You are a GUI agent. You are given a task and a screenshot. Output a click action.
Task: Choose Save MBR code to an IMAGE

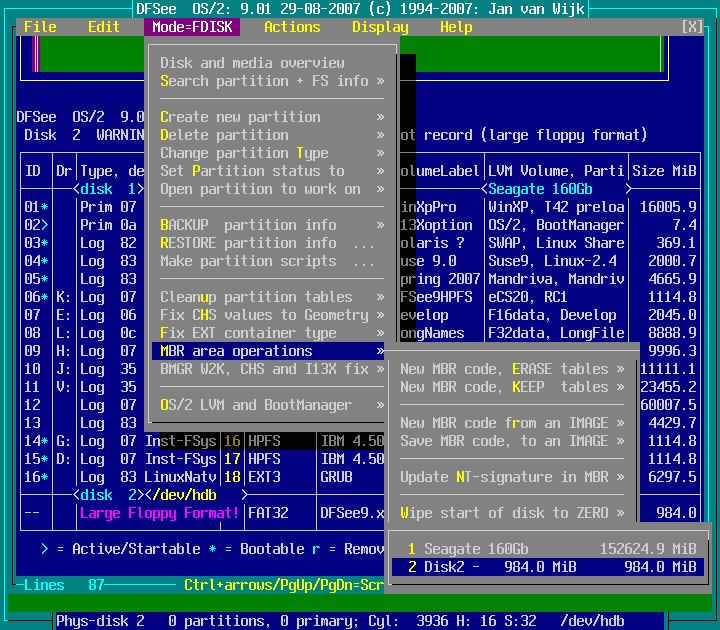(x=512, y=441)
